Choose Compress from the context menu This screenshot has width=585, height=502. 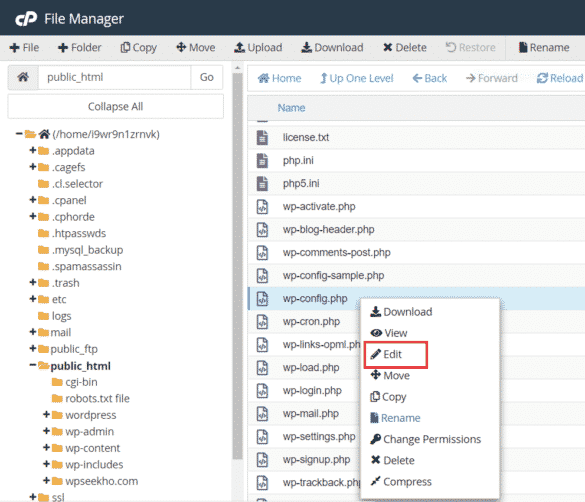(401, 482)
